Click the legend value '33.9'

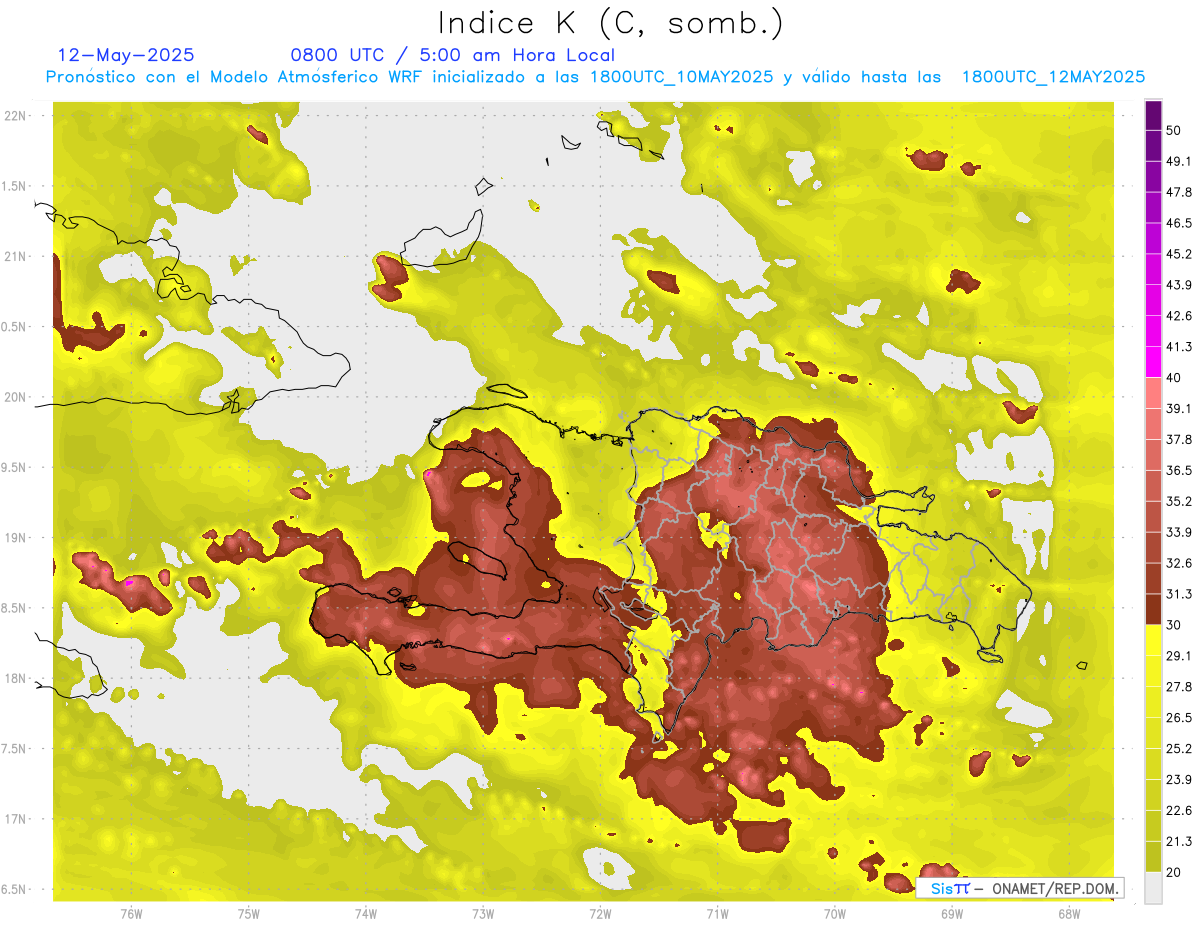click(1178, 532)
